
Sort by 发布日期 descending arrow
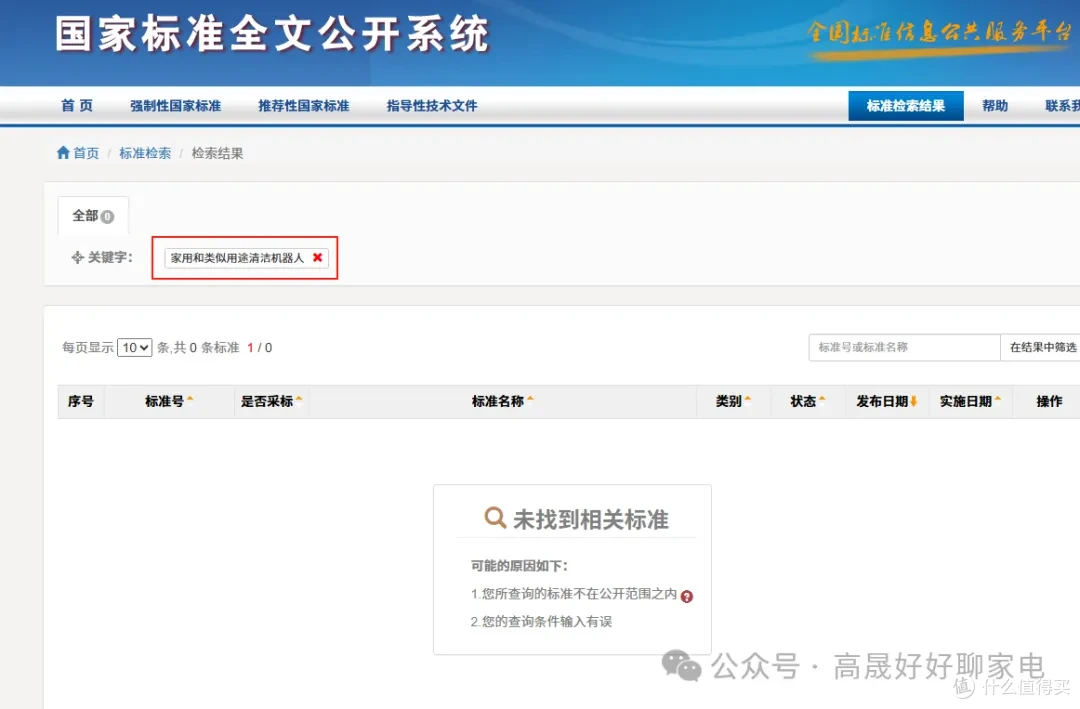(x=914, y=401)
